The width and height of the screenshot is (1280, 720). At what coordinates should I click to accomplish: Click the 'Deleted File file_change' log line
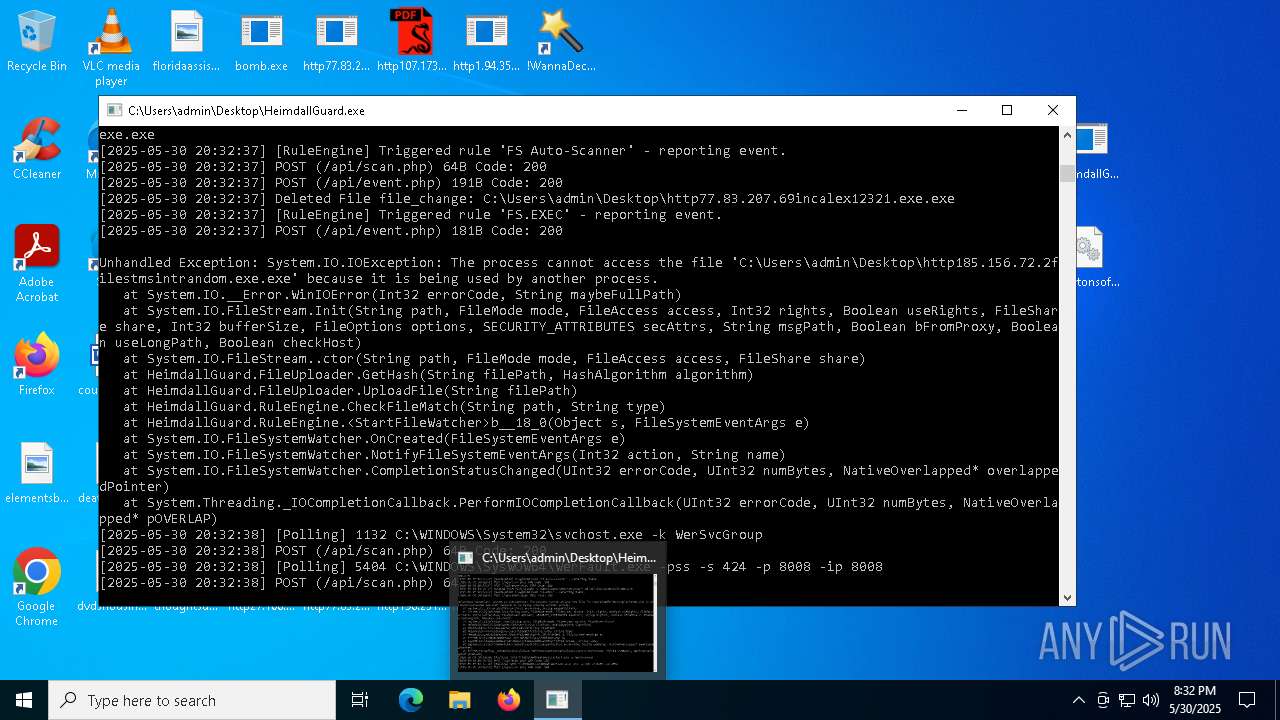pos(527,199)
